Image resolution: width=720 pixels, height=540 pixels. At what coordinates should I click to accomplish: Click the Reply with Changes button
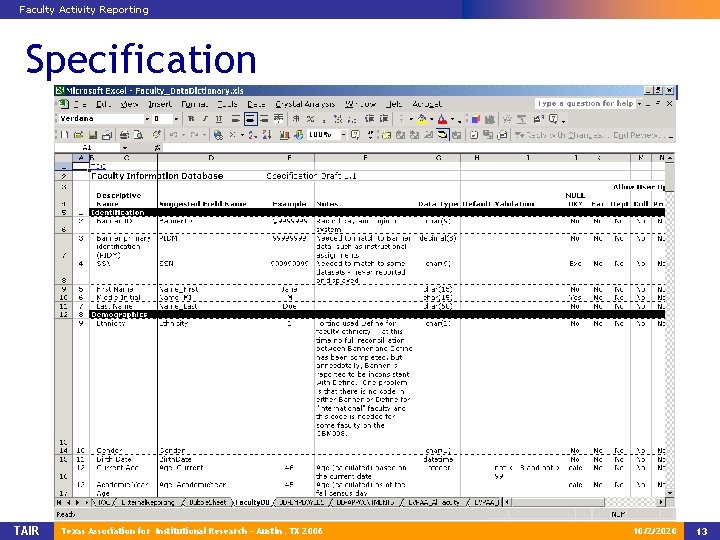[x=561, y=135]
